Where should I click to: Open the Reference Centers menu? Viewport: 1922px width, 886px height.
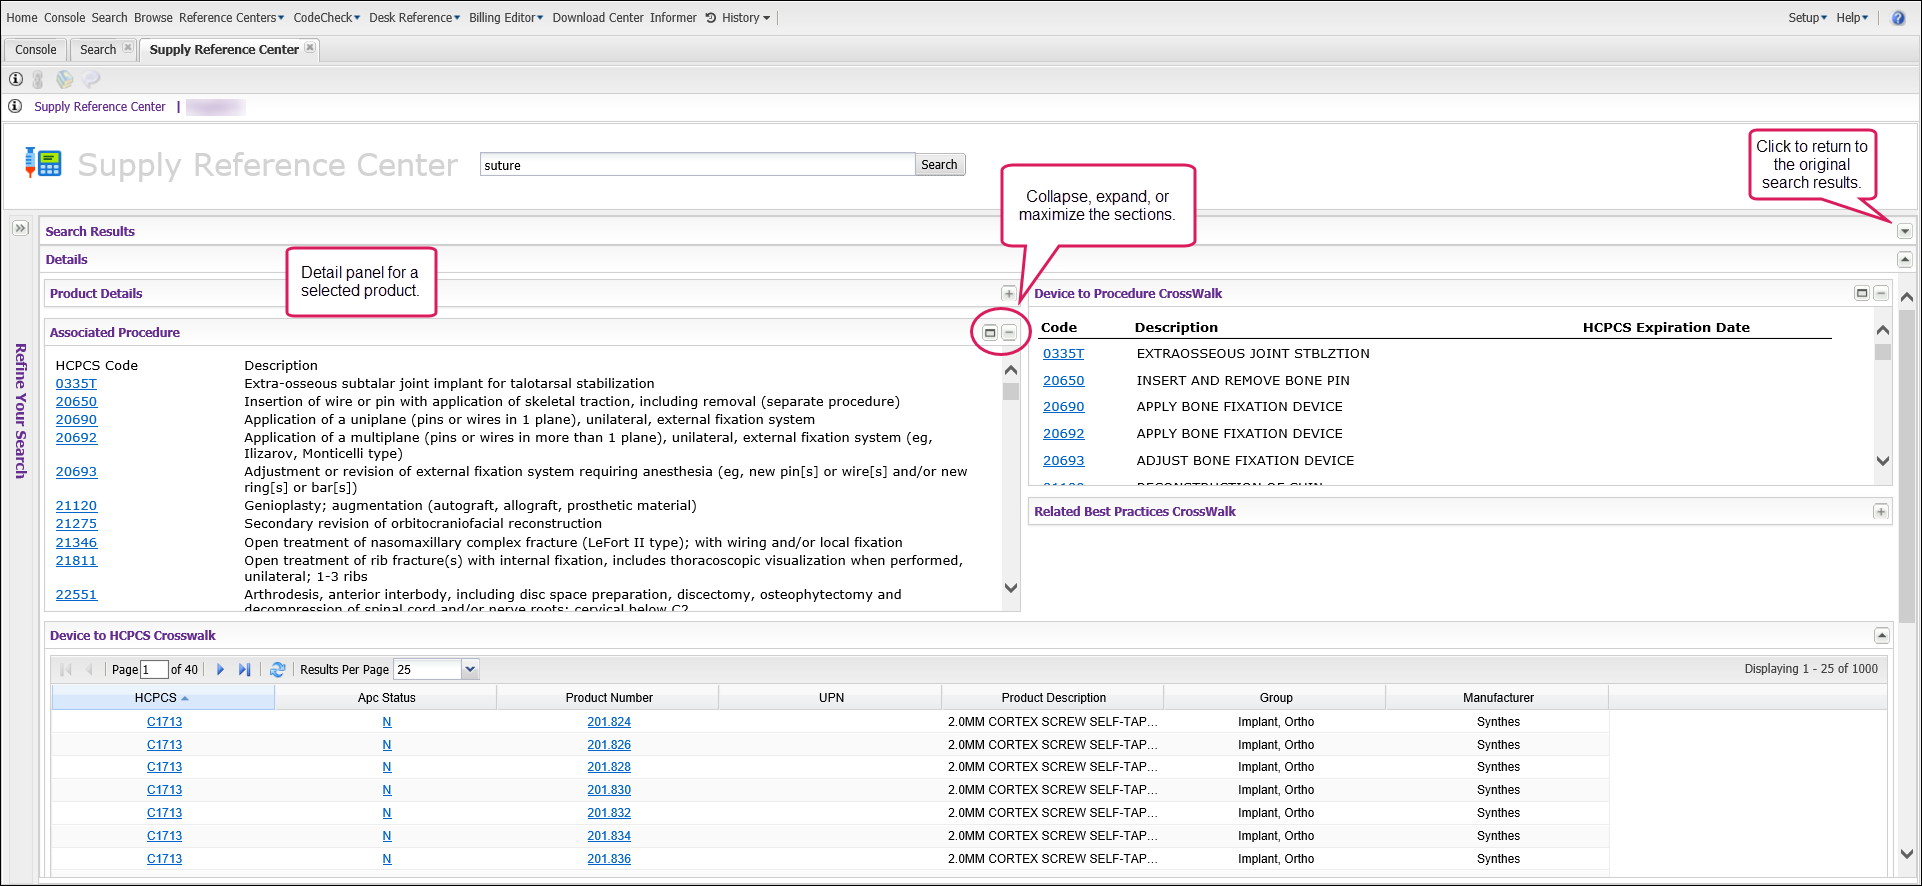pos(231,18)
